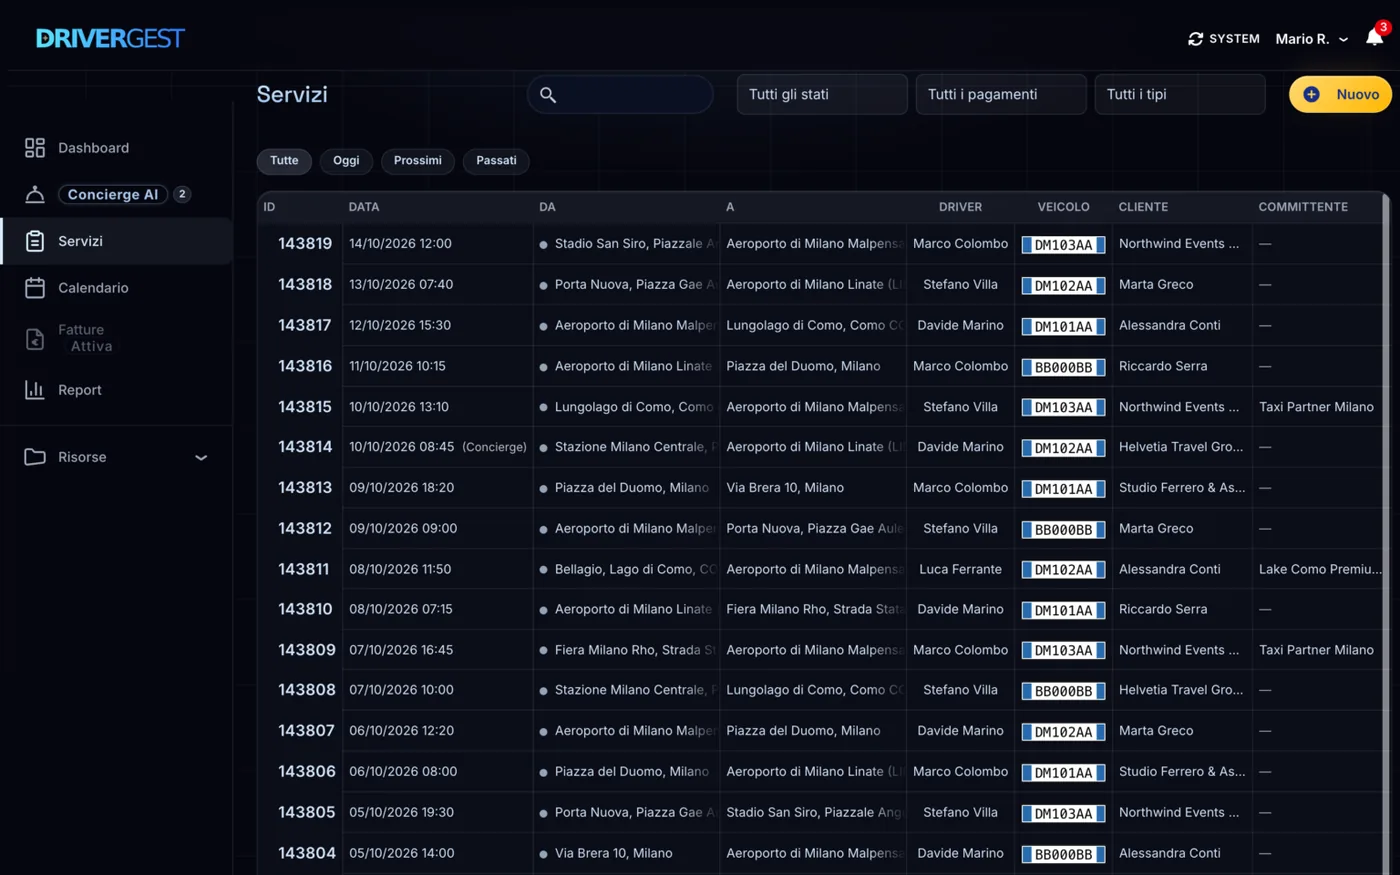The height and width of the screenshot is (875, 1400).
Task: Click date 05/10/2026 19:30
Action: (401, 813)
